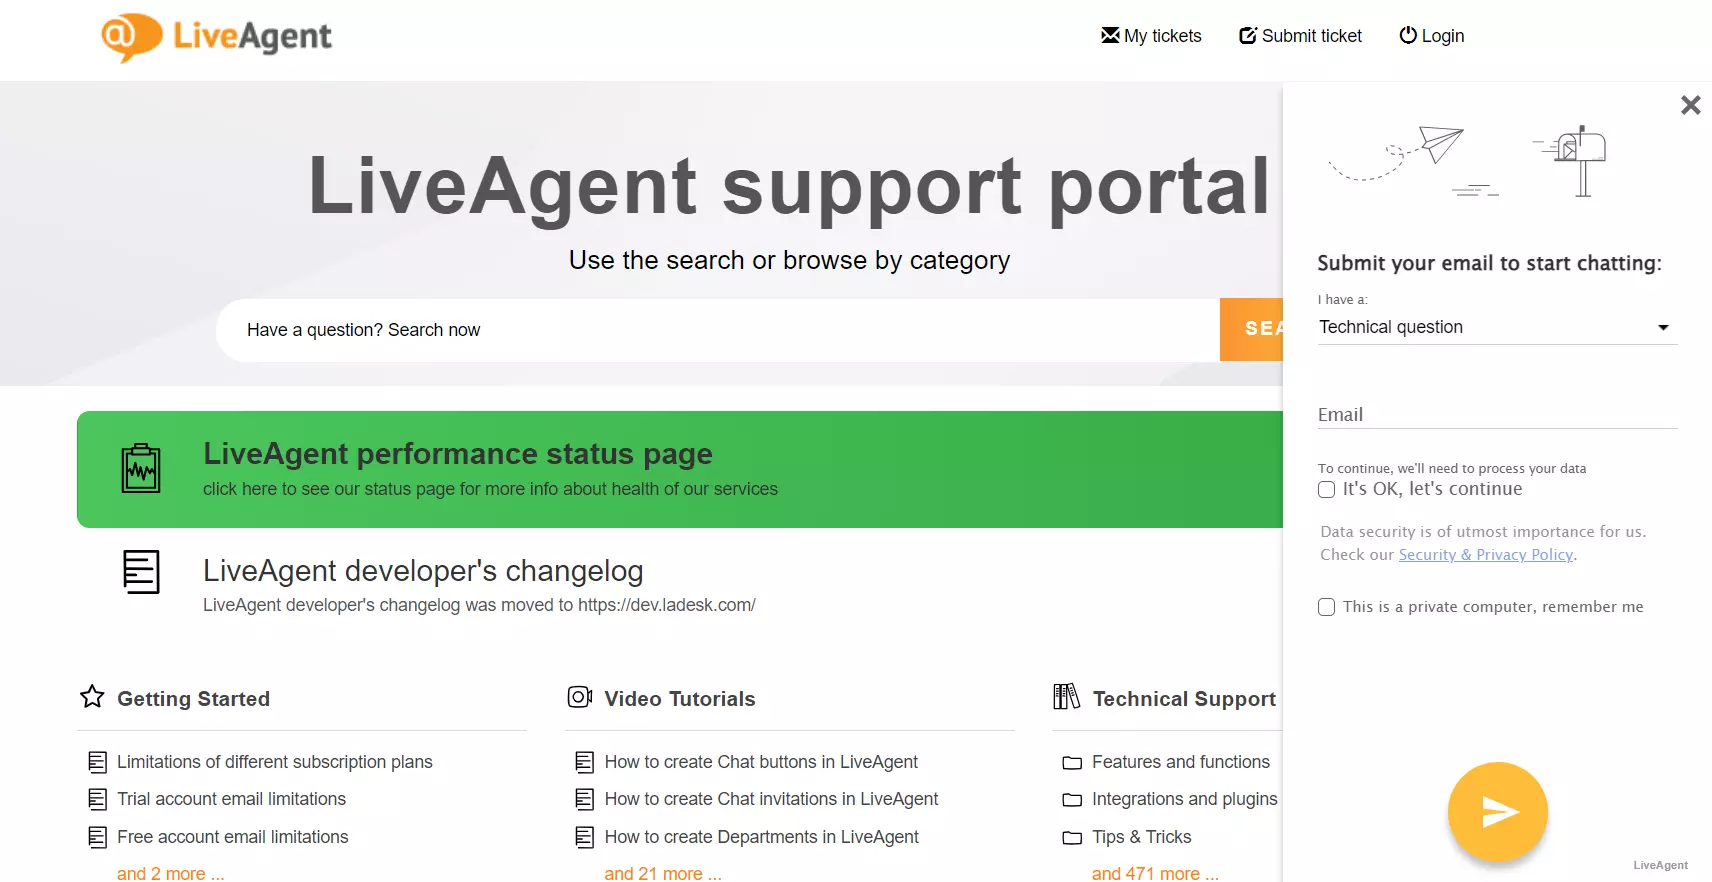Close the chat panel with X
The height and width of the screenshot is (882, 1712).
(x=1690, y=105)
